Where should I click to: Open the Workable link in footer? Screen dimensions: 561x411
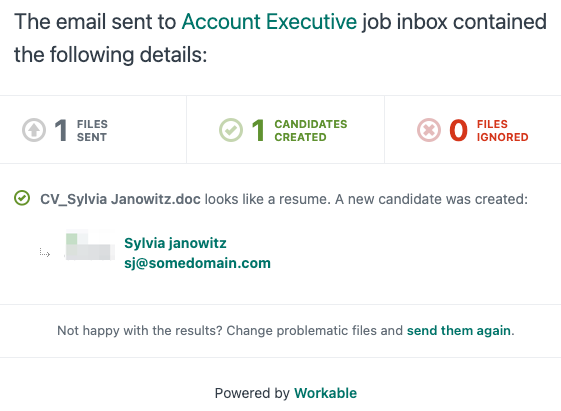(x=326, y=393)
